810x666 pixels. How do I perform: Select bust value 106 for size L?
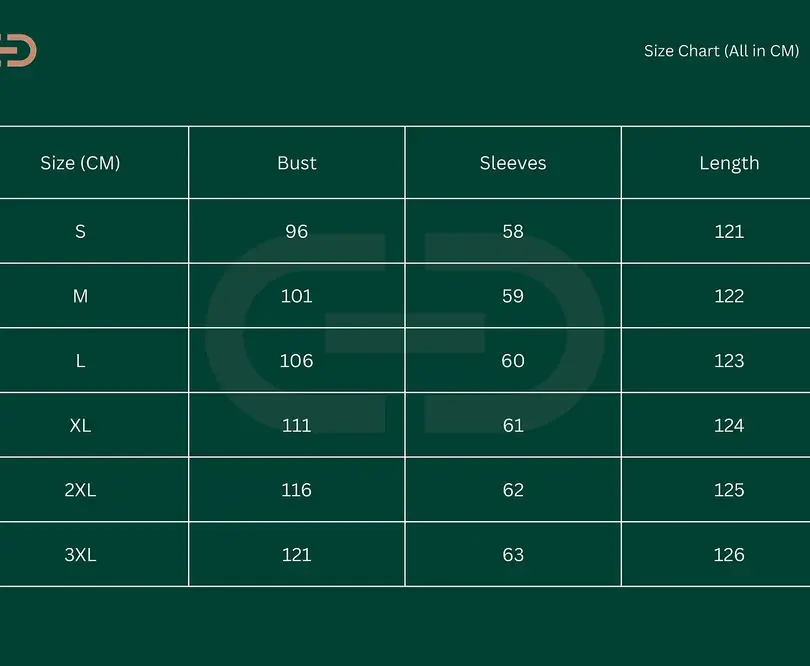pos(297,361)
